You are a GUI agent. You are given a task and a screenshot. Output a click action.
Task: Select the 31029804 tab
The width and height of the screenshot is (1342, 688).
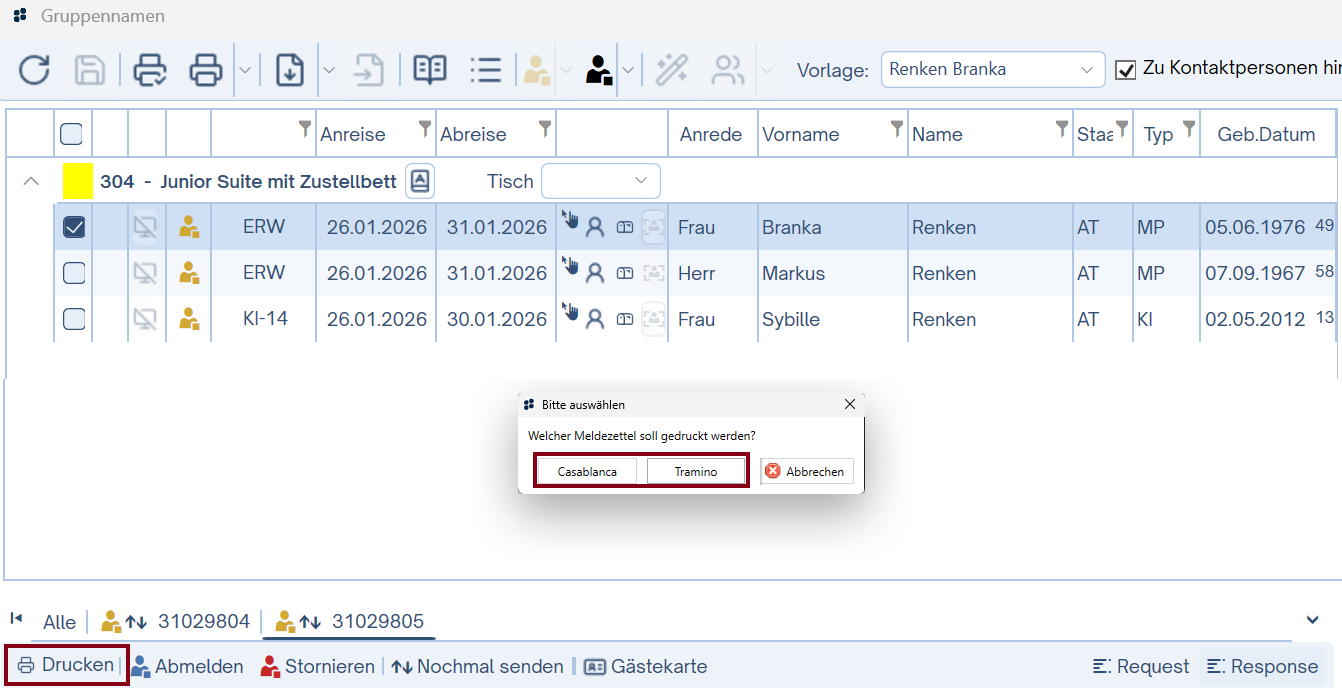176,622
